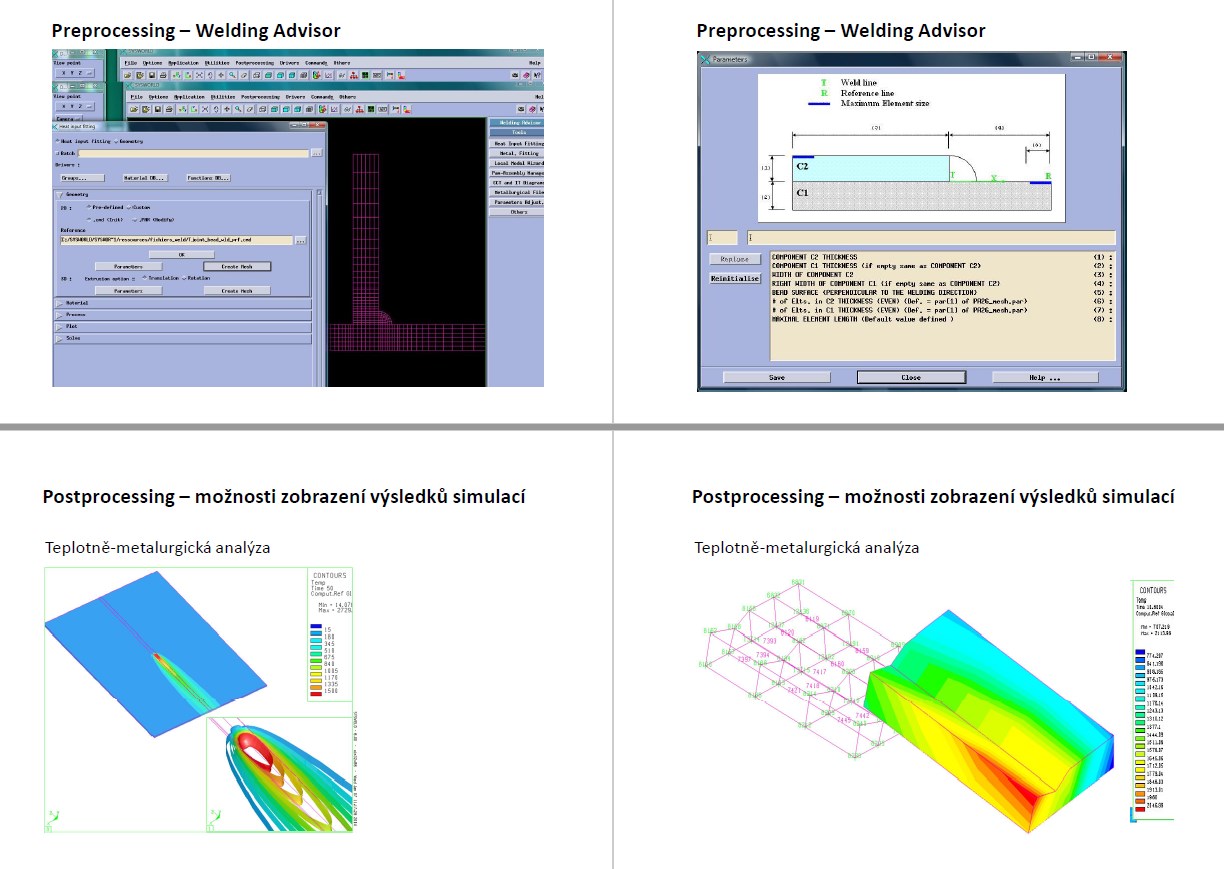Select the "MAXIMAL ELEMENT LENGTH" parameter row
The height and width of the screenshot is (869, 1224).
tap(942, 319)
